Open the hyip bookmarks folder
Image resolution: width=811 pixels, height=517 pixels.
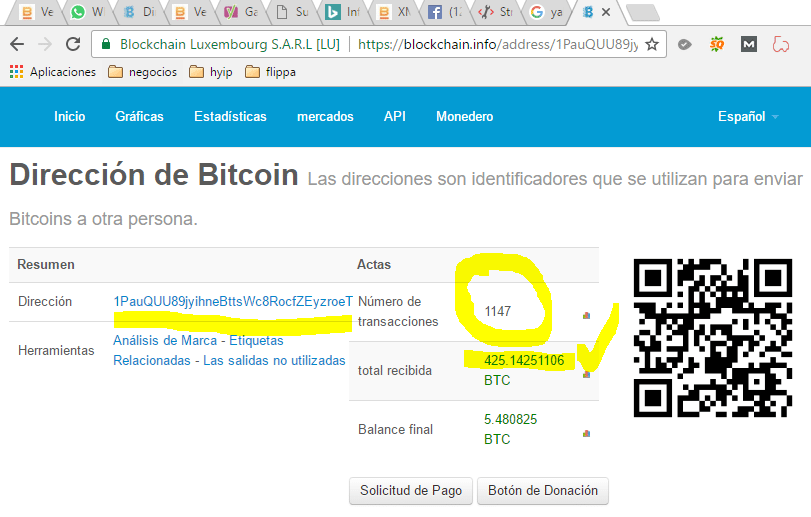[x=211, y=72]
